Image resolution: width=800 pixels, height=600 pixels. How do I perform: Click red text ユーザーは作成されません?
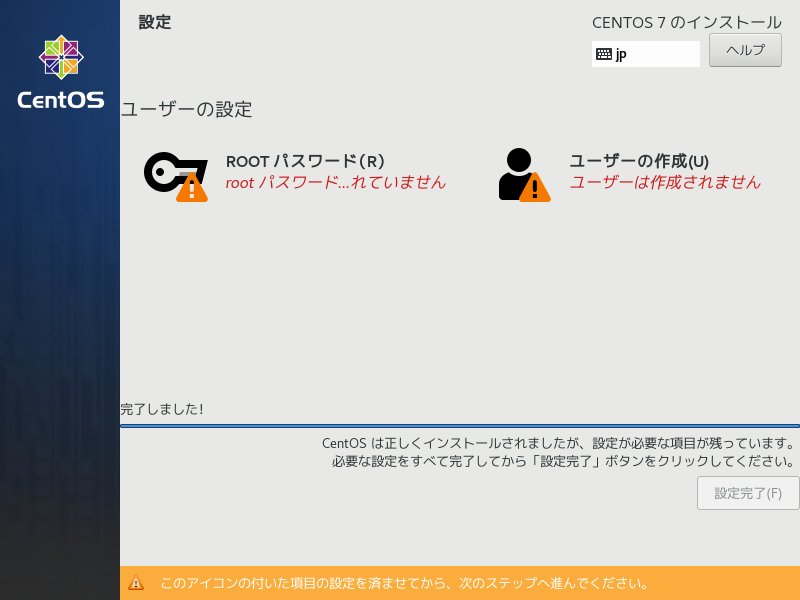coord(665,182)
